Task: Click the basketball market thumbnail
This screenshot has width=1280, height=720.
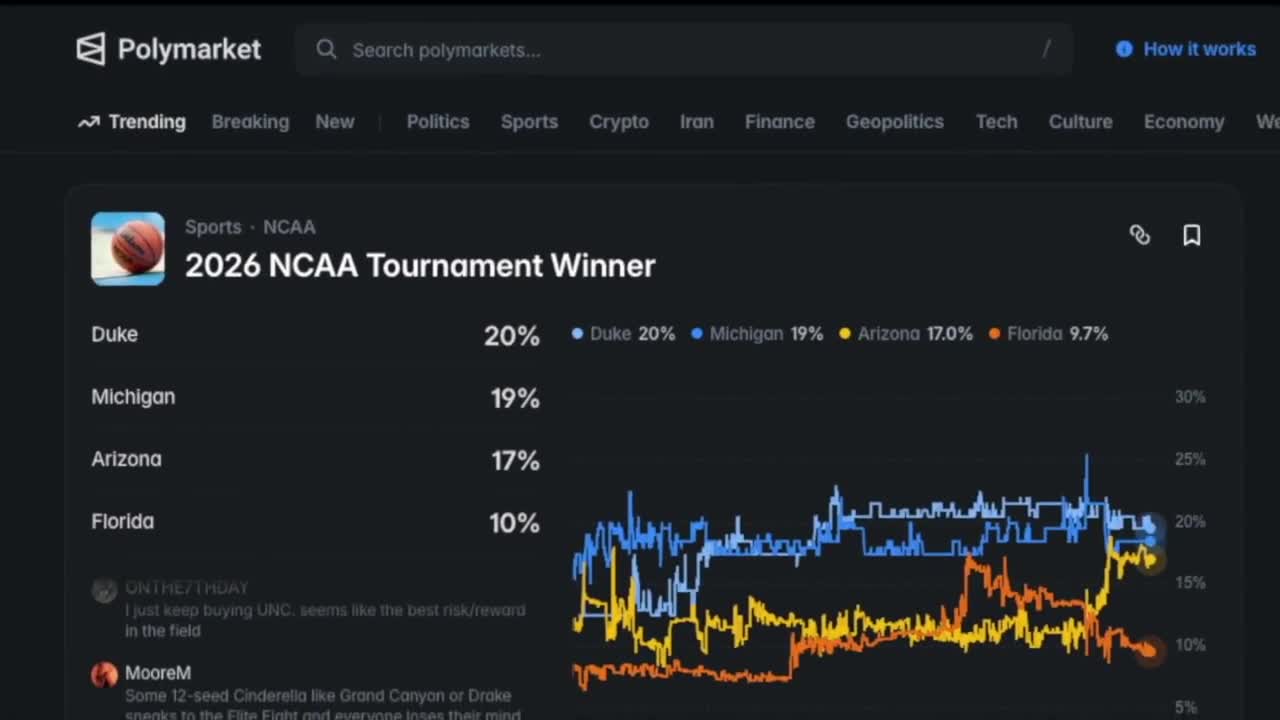Action: pos(128,248)
